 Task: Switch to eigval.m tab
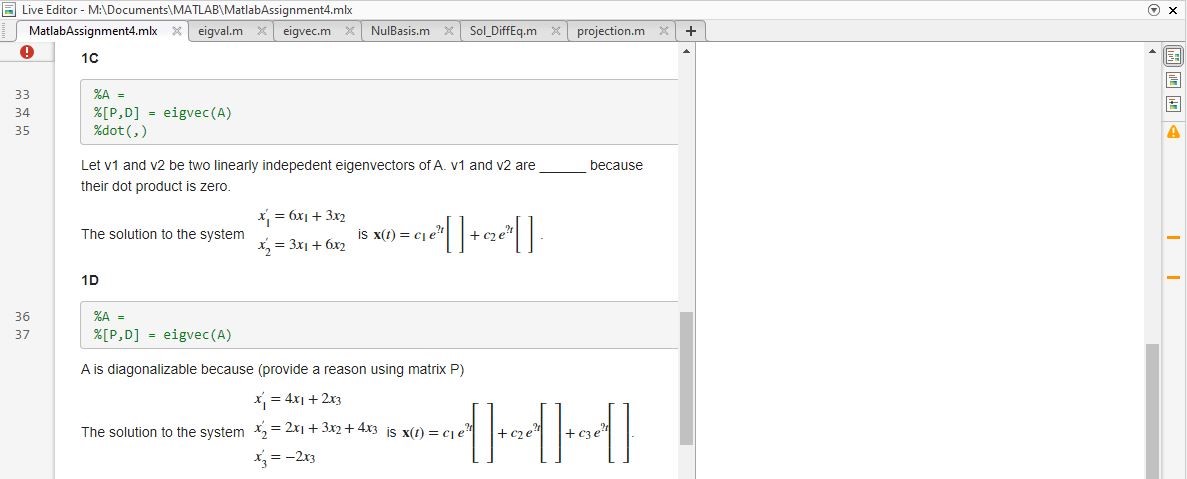[220, 31]
